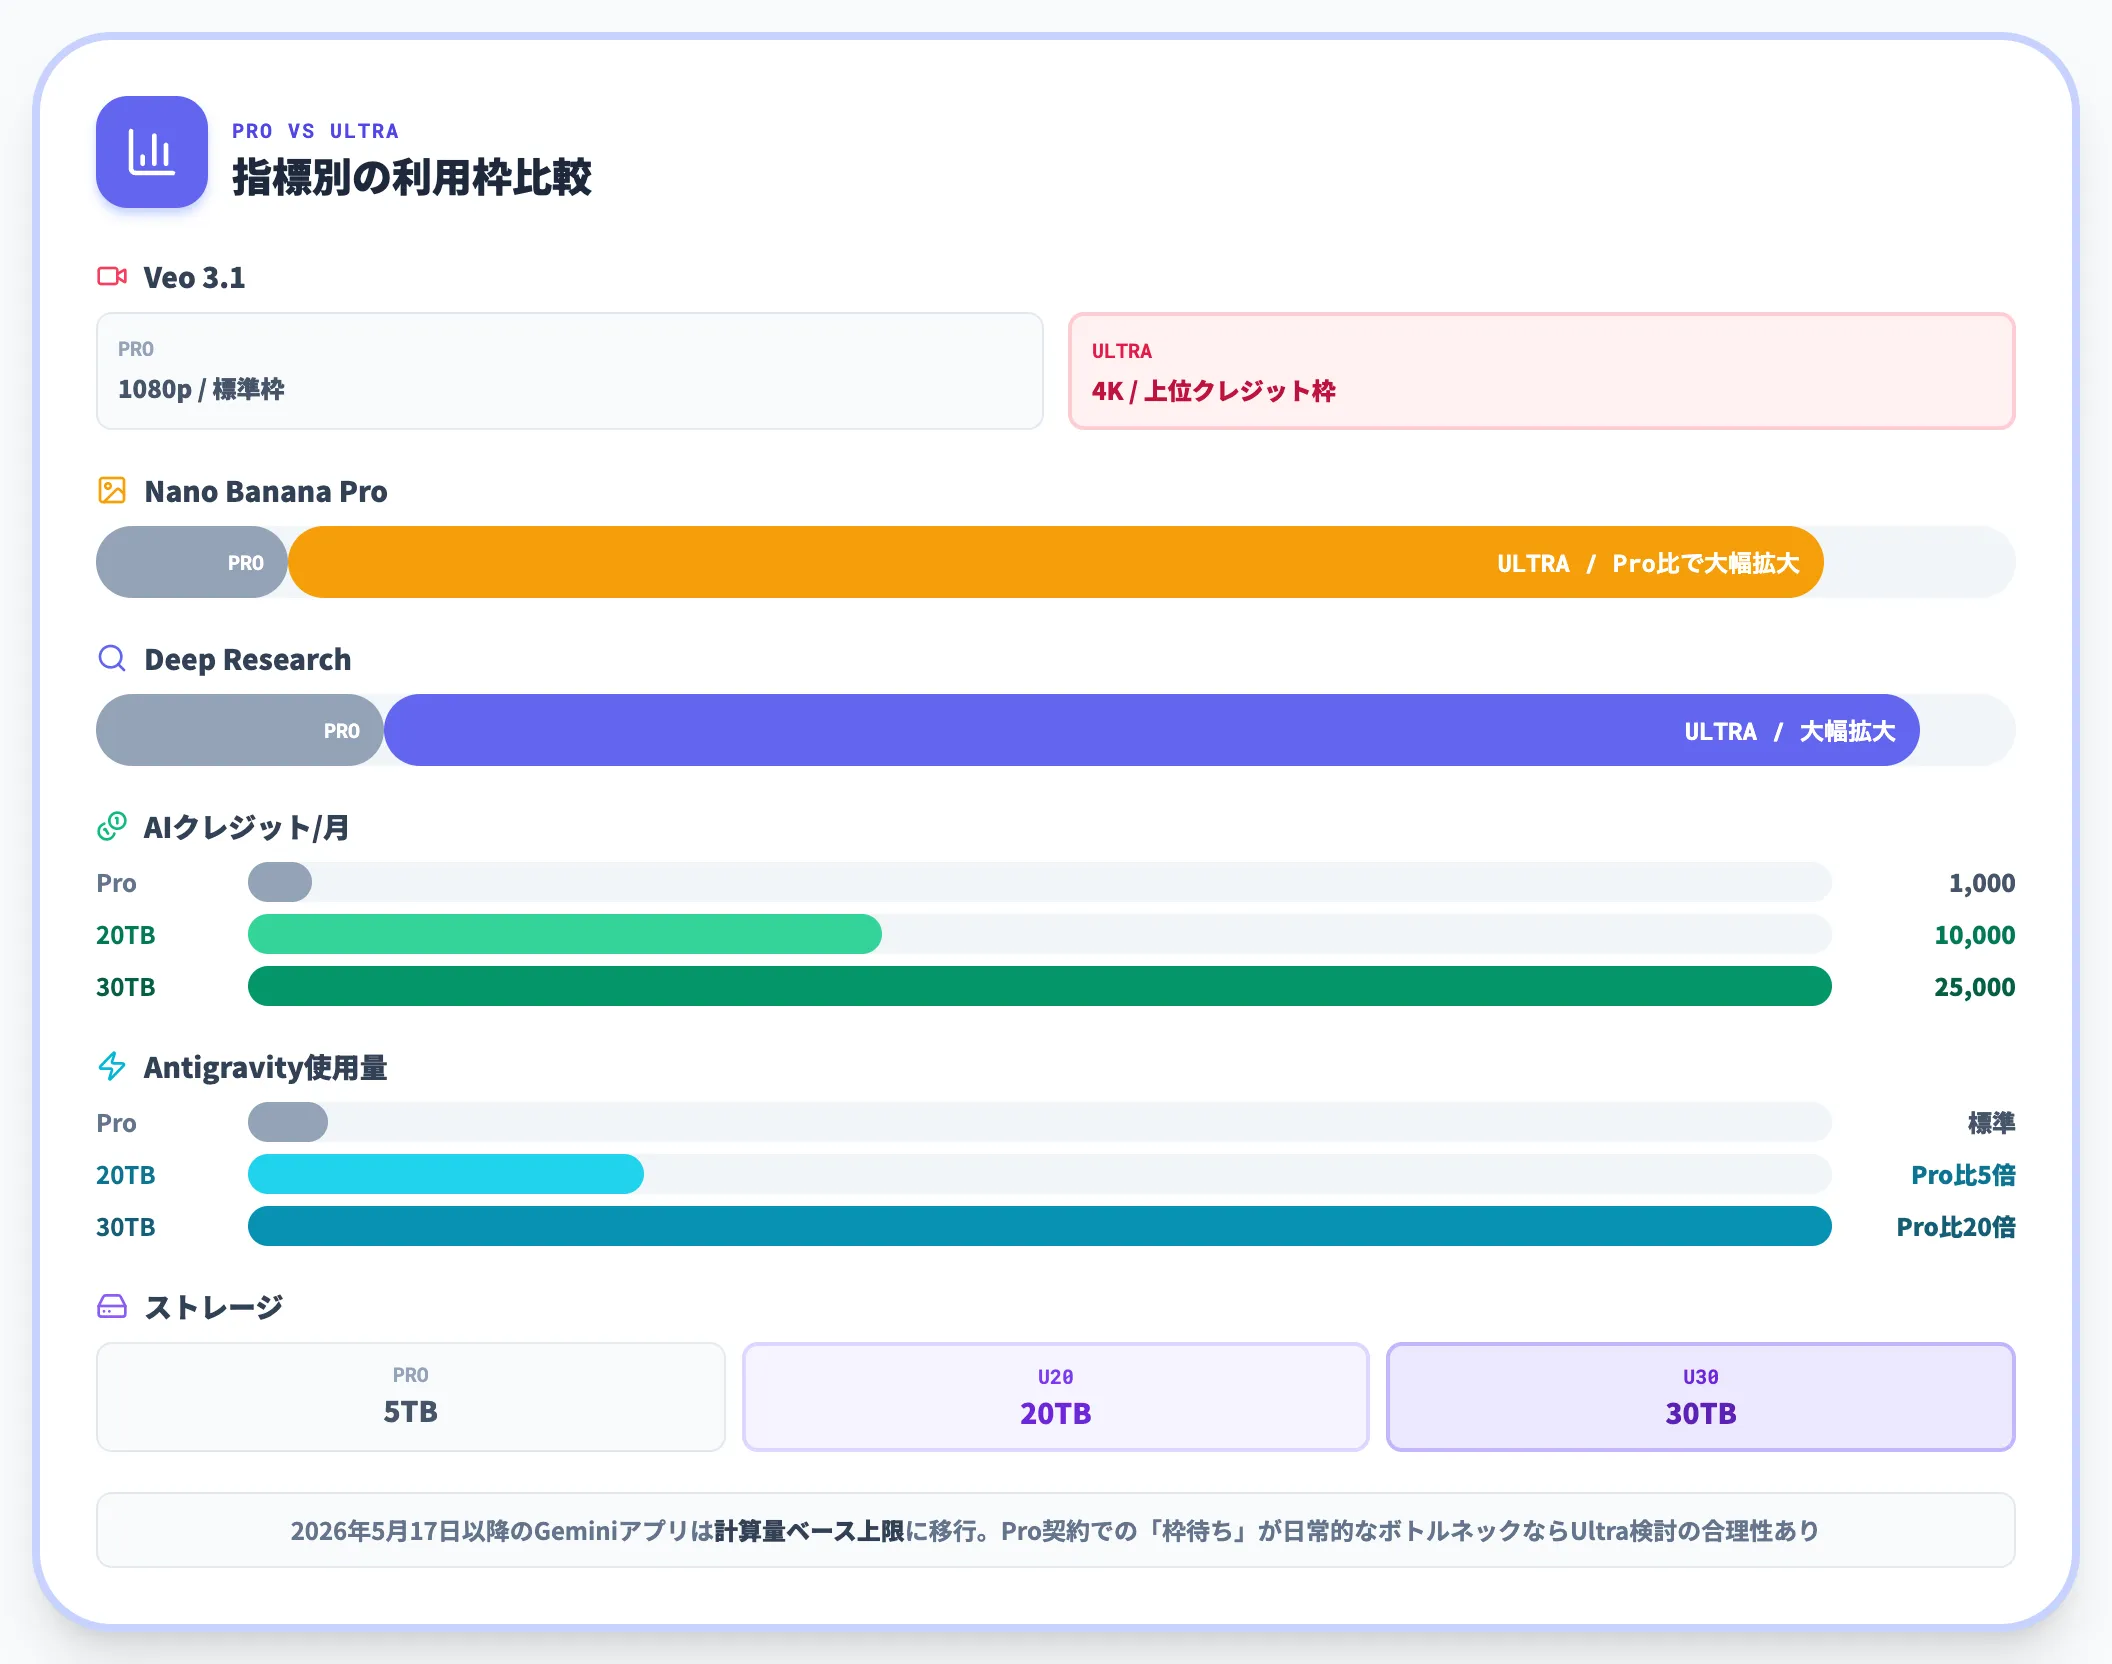Click the 1,000 credits value

[1982, 882]
